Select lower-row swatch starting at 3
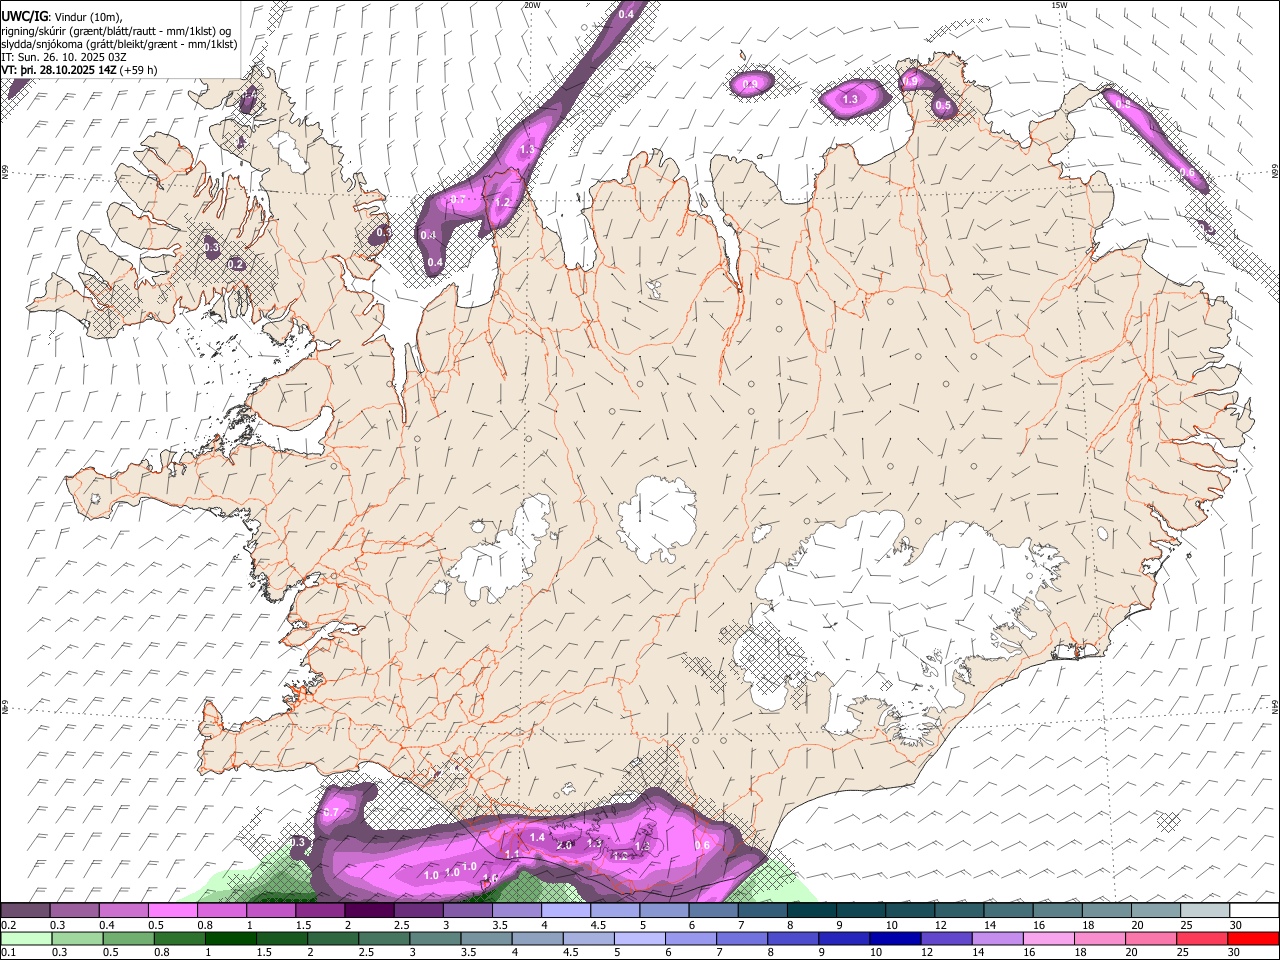 [435, 938]
